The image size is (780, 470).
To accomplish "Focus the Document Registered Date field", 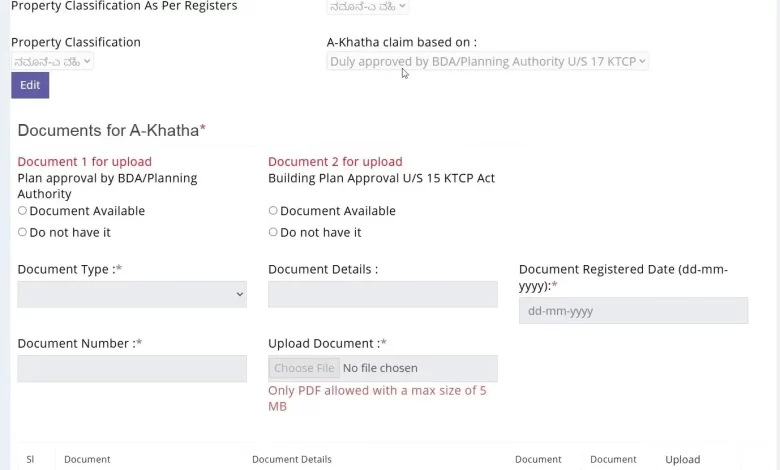I will [633, 311].
